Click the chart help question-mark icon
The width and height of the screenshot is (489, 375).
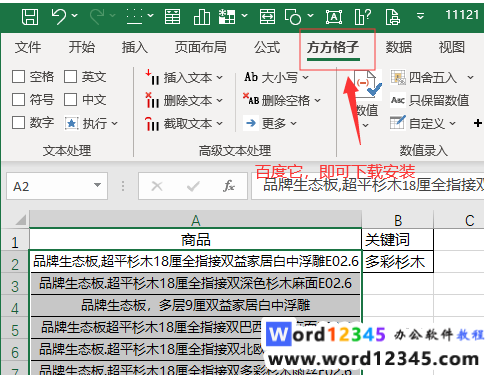(x=363, y=16)
